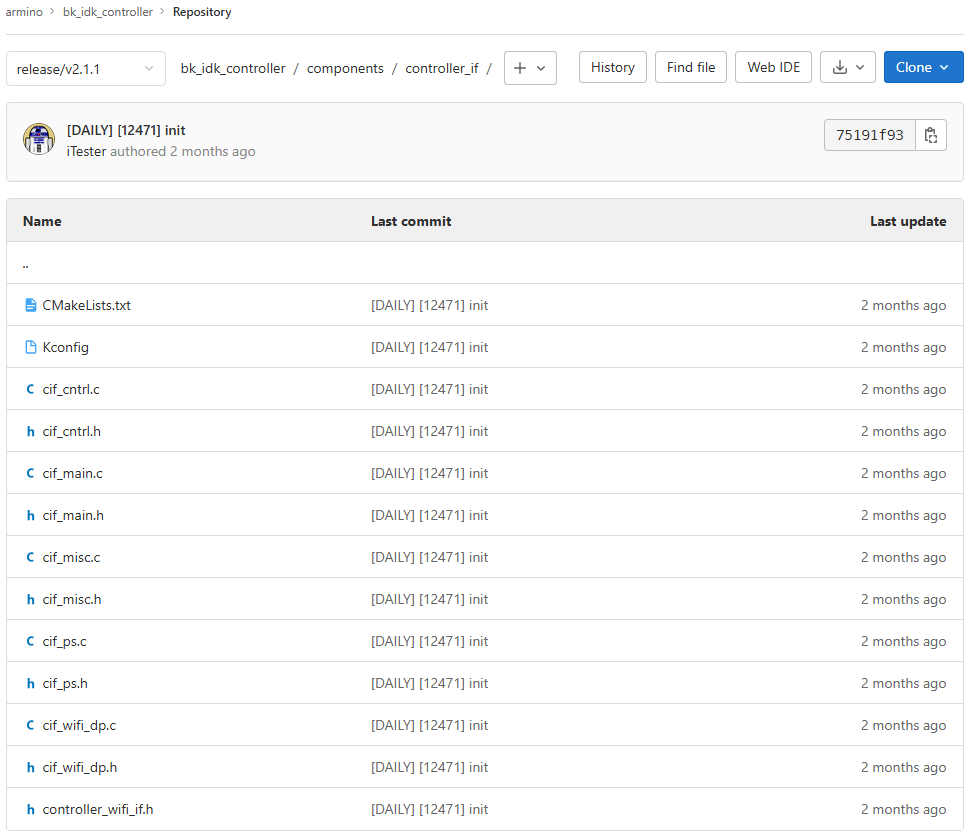974x837 pixels.
Task: Click the C file icon beside cif_main.c
Action: tap(29, 473)
